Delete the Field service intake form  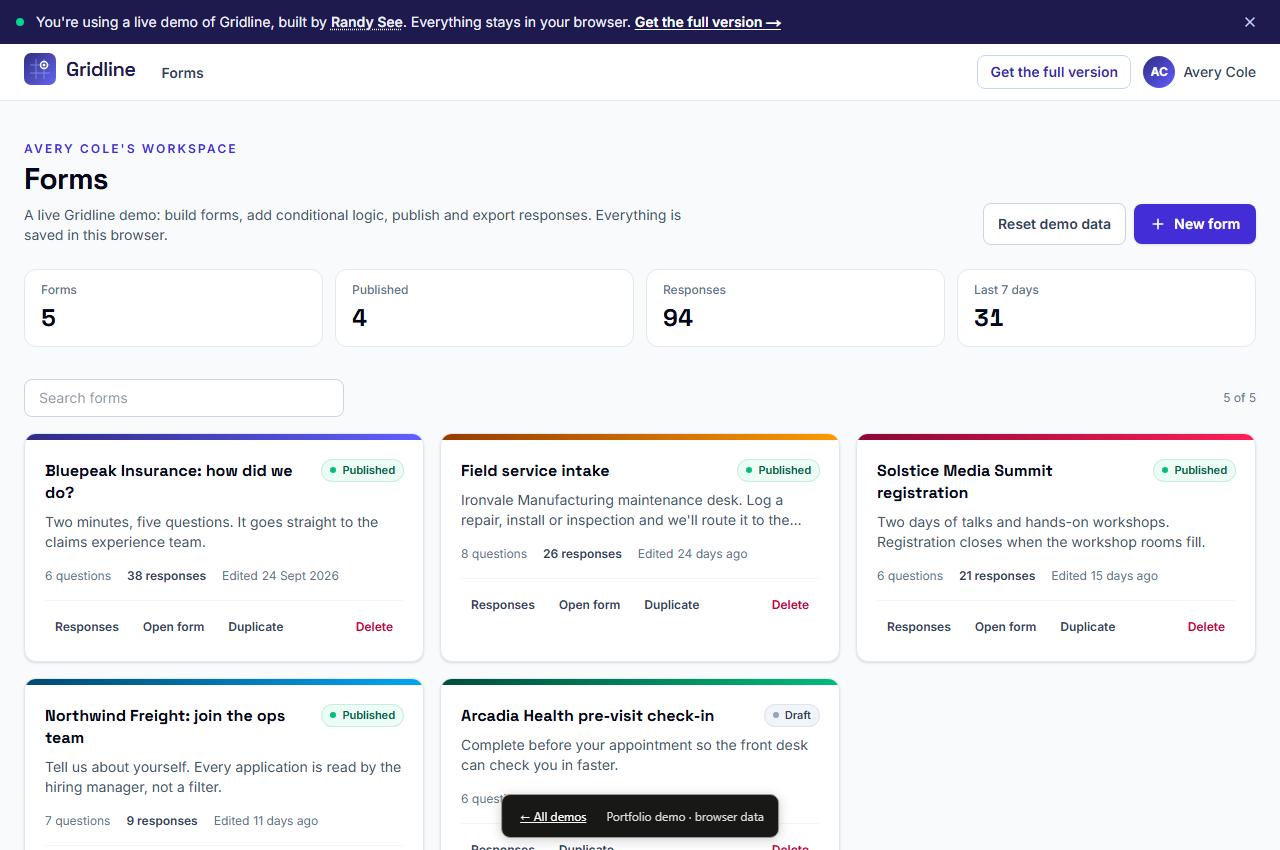790,605
